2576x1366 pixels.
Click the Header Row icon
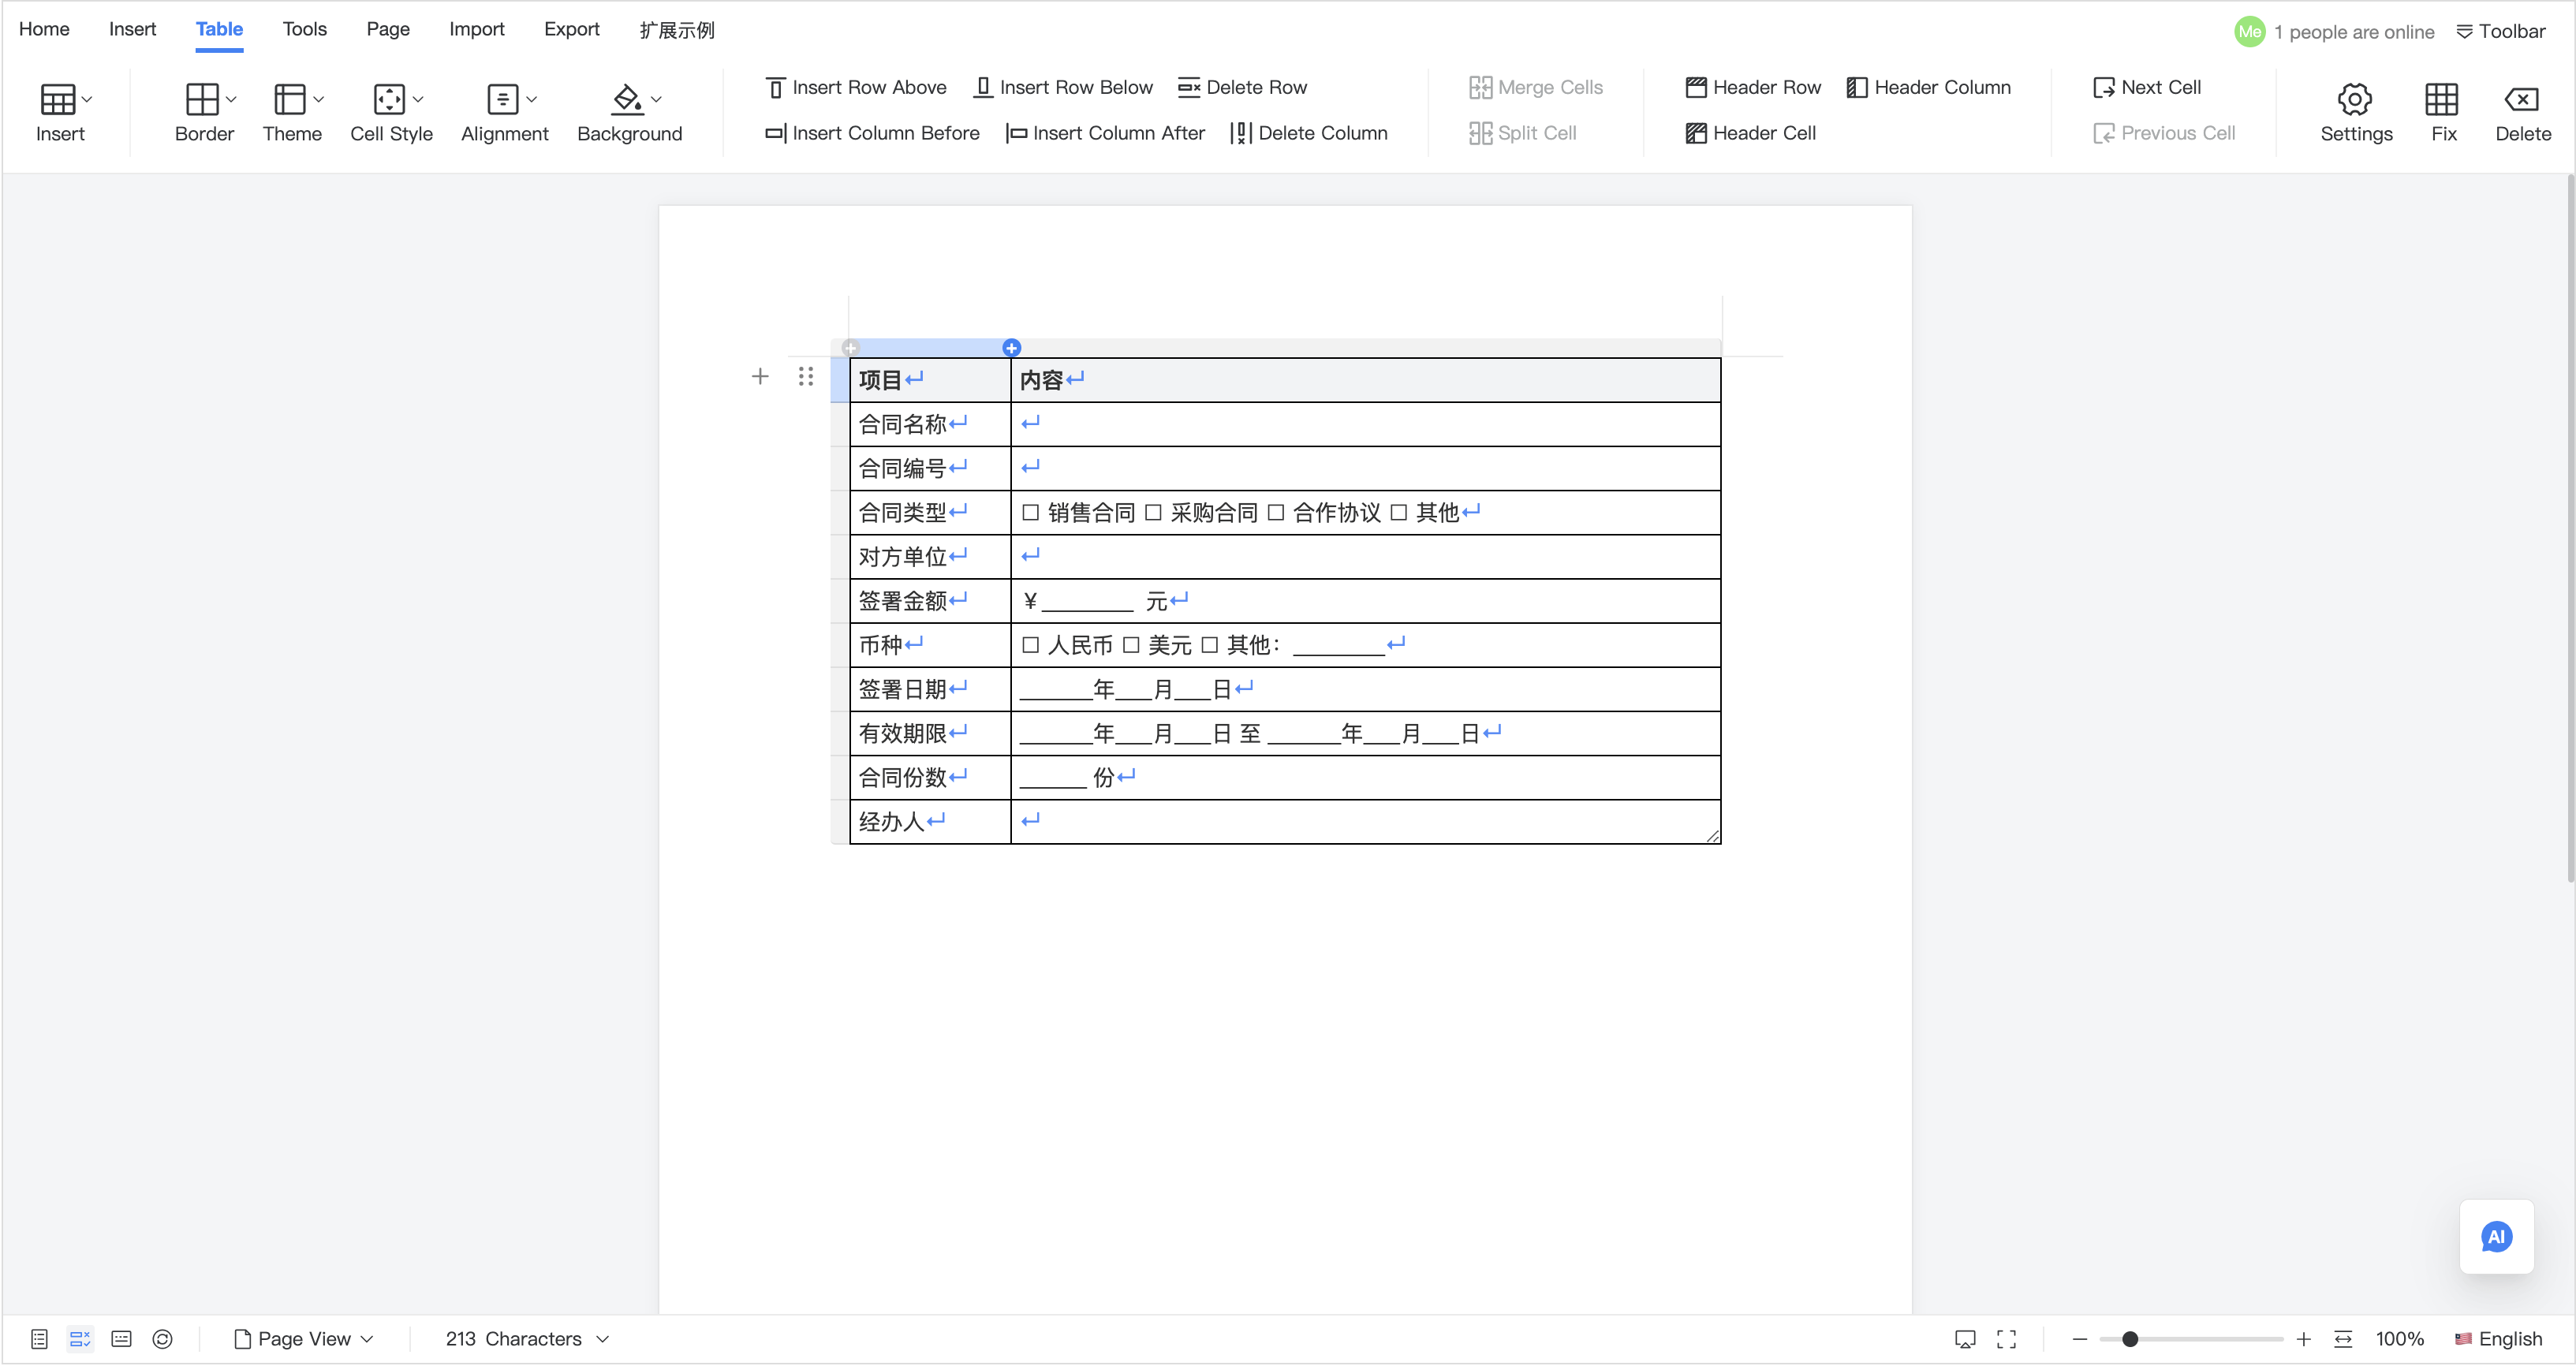pyautogui.click(x=1696, y=87)
